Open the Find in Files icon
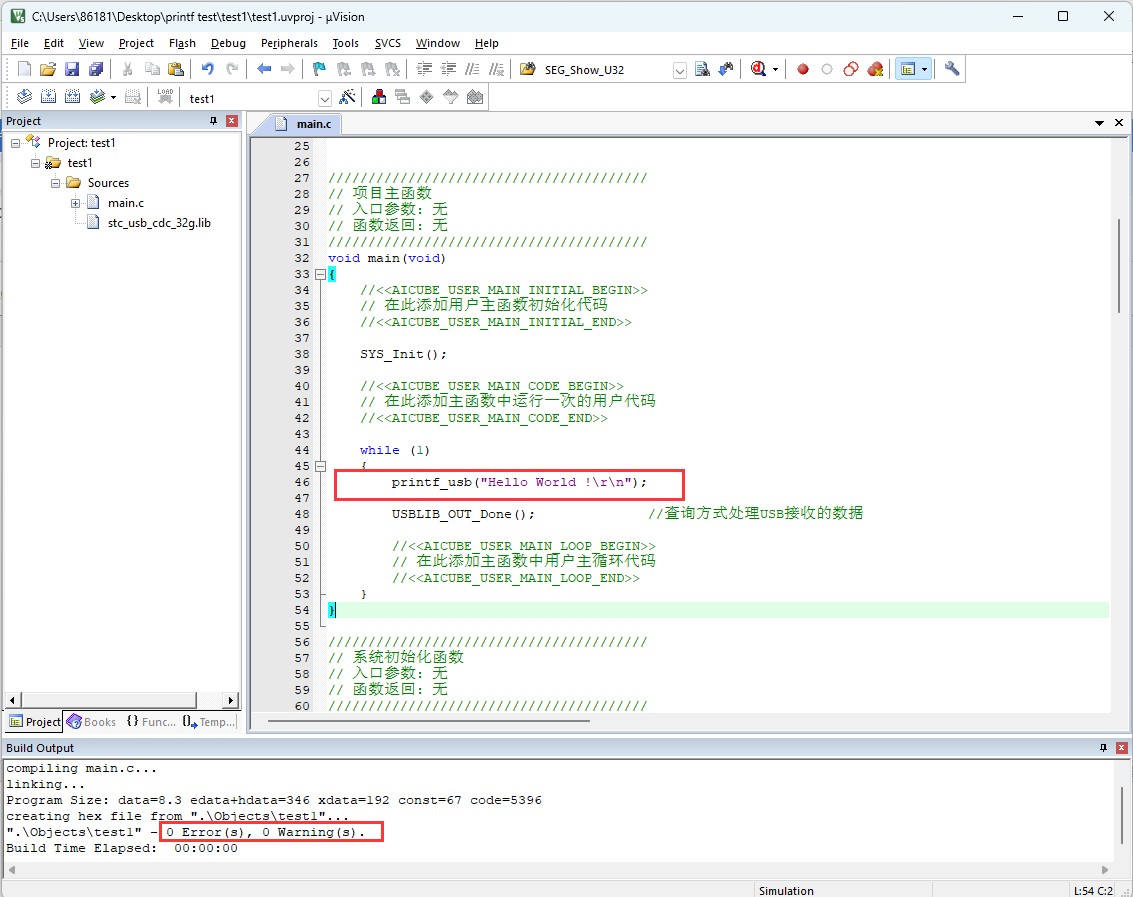1133x897 pixels. point(528,69)
